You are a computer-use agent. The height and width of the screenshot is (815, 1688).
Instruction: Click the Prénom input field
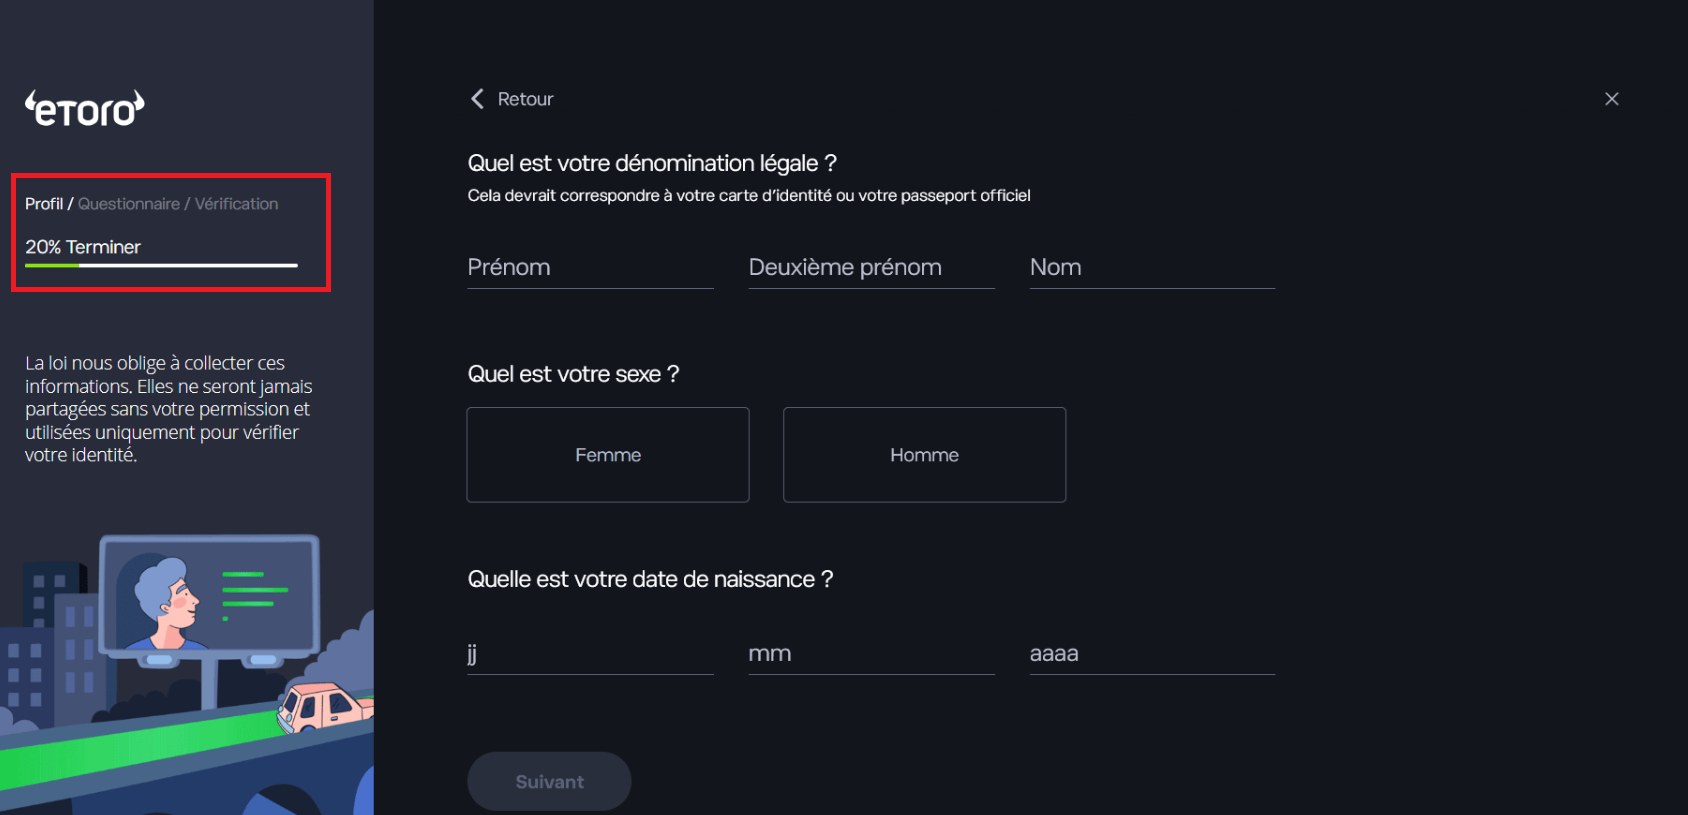[589, 266]
